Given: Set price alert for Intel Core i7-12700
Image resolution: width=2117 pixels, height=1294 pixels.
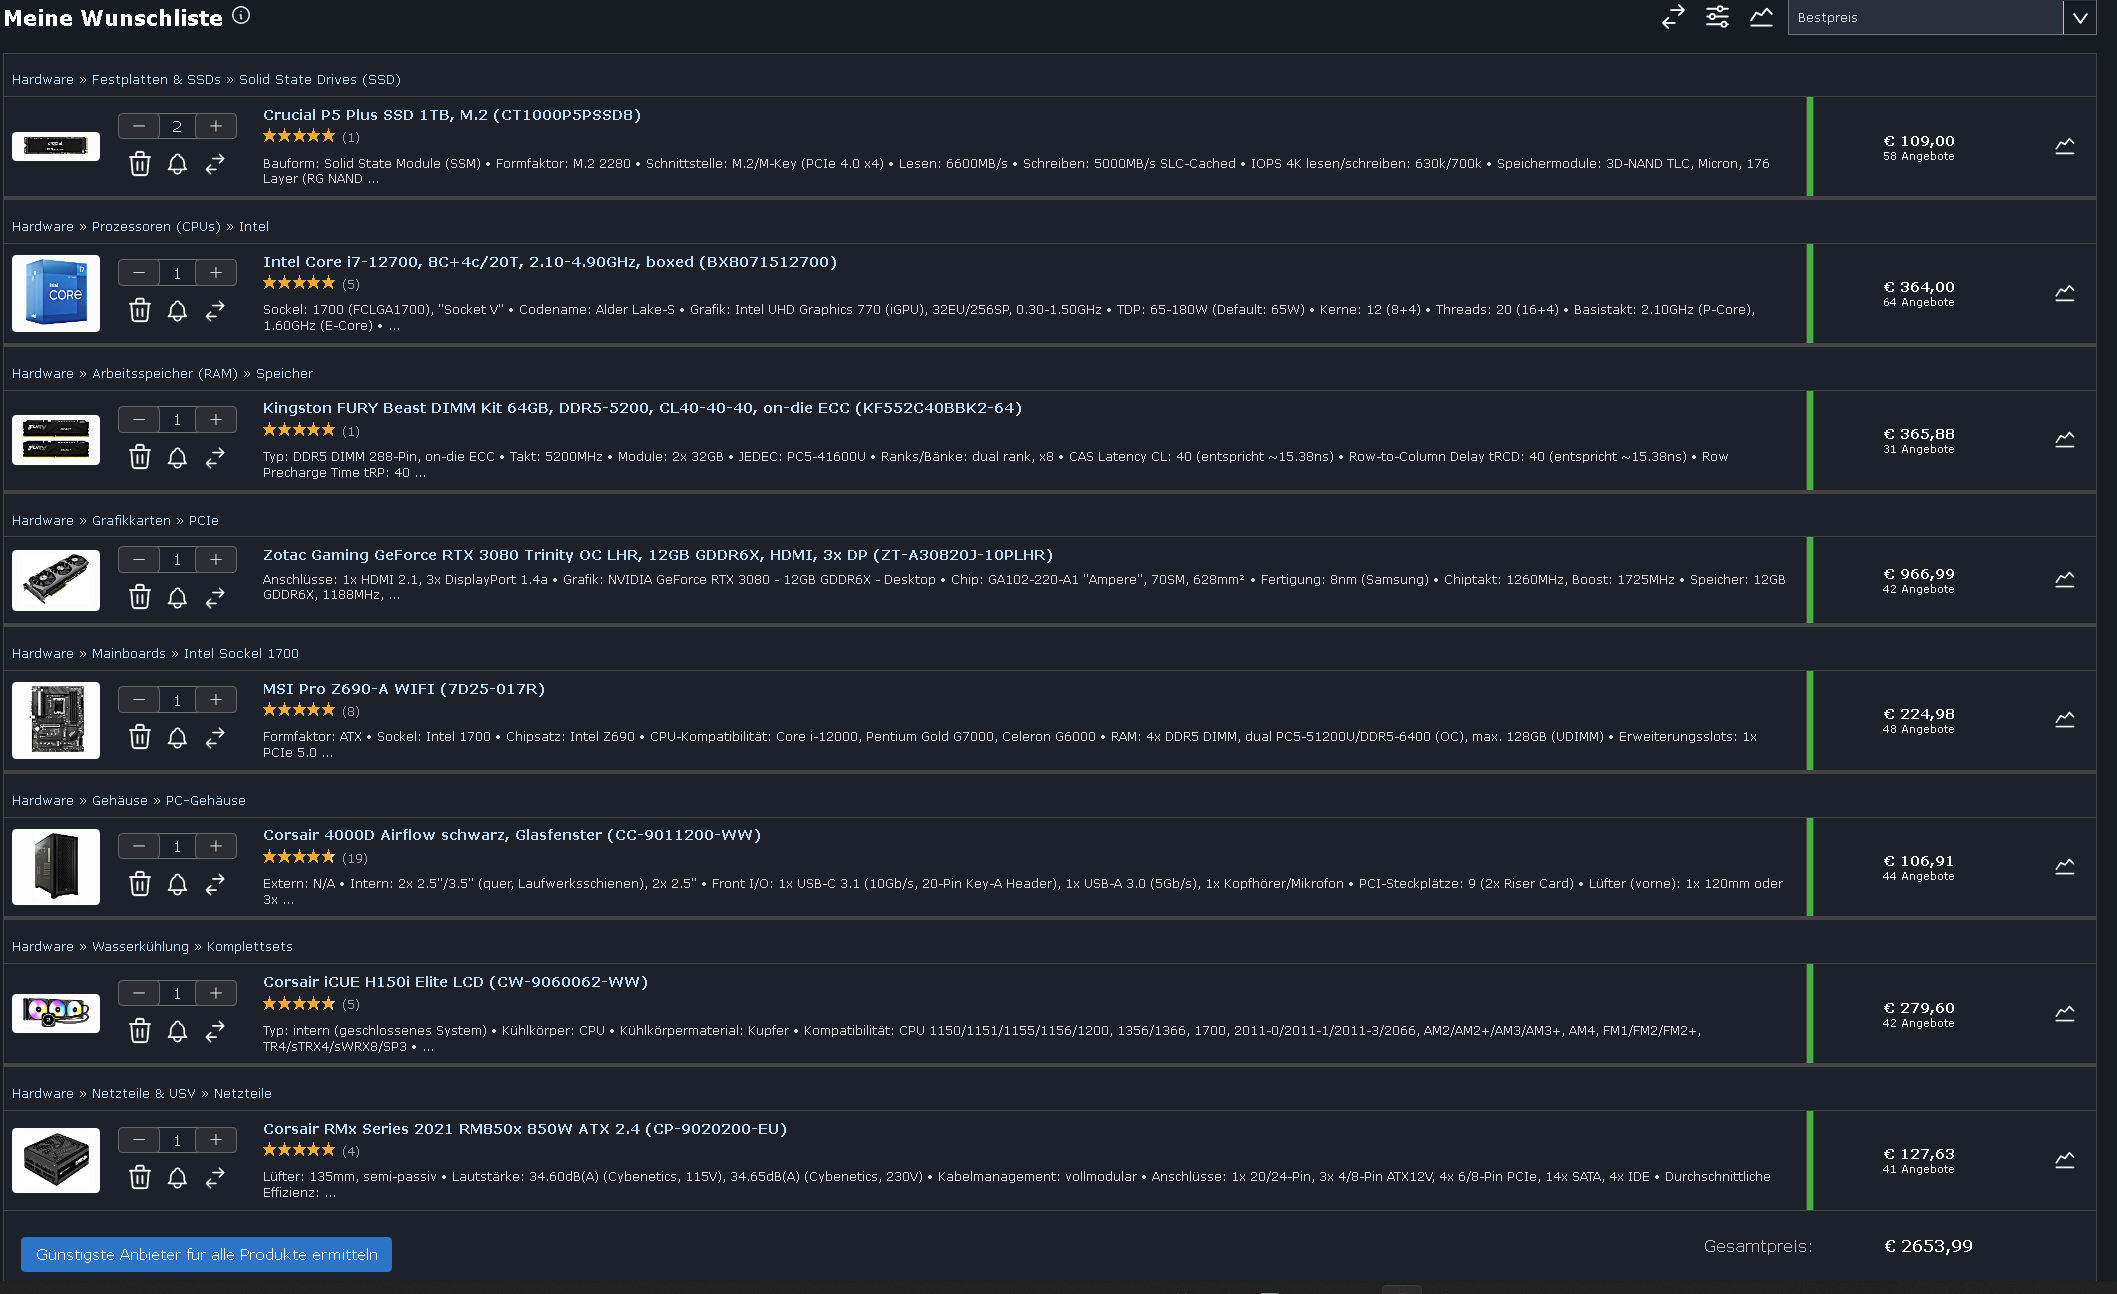Looking at the screenshot, I should (177, 311).
